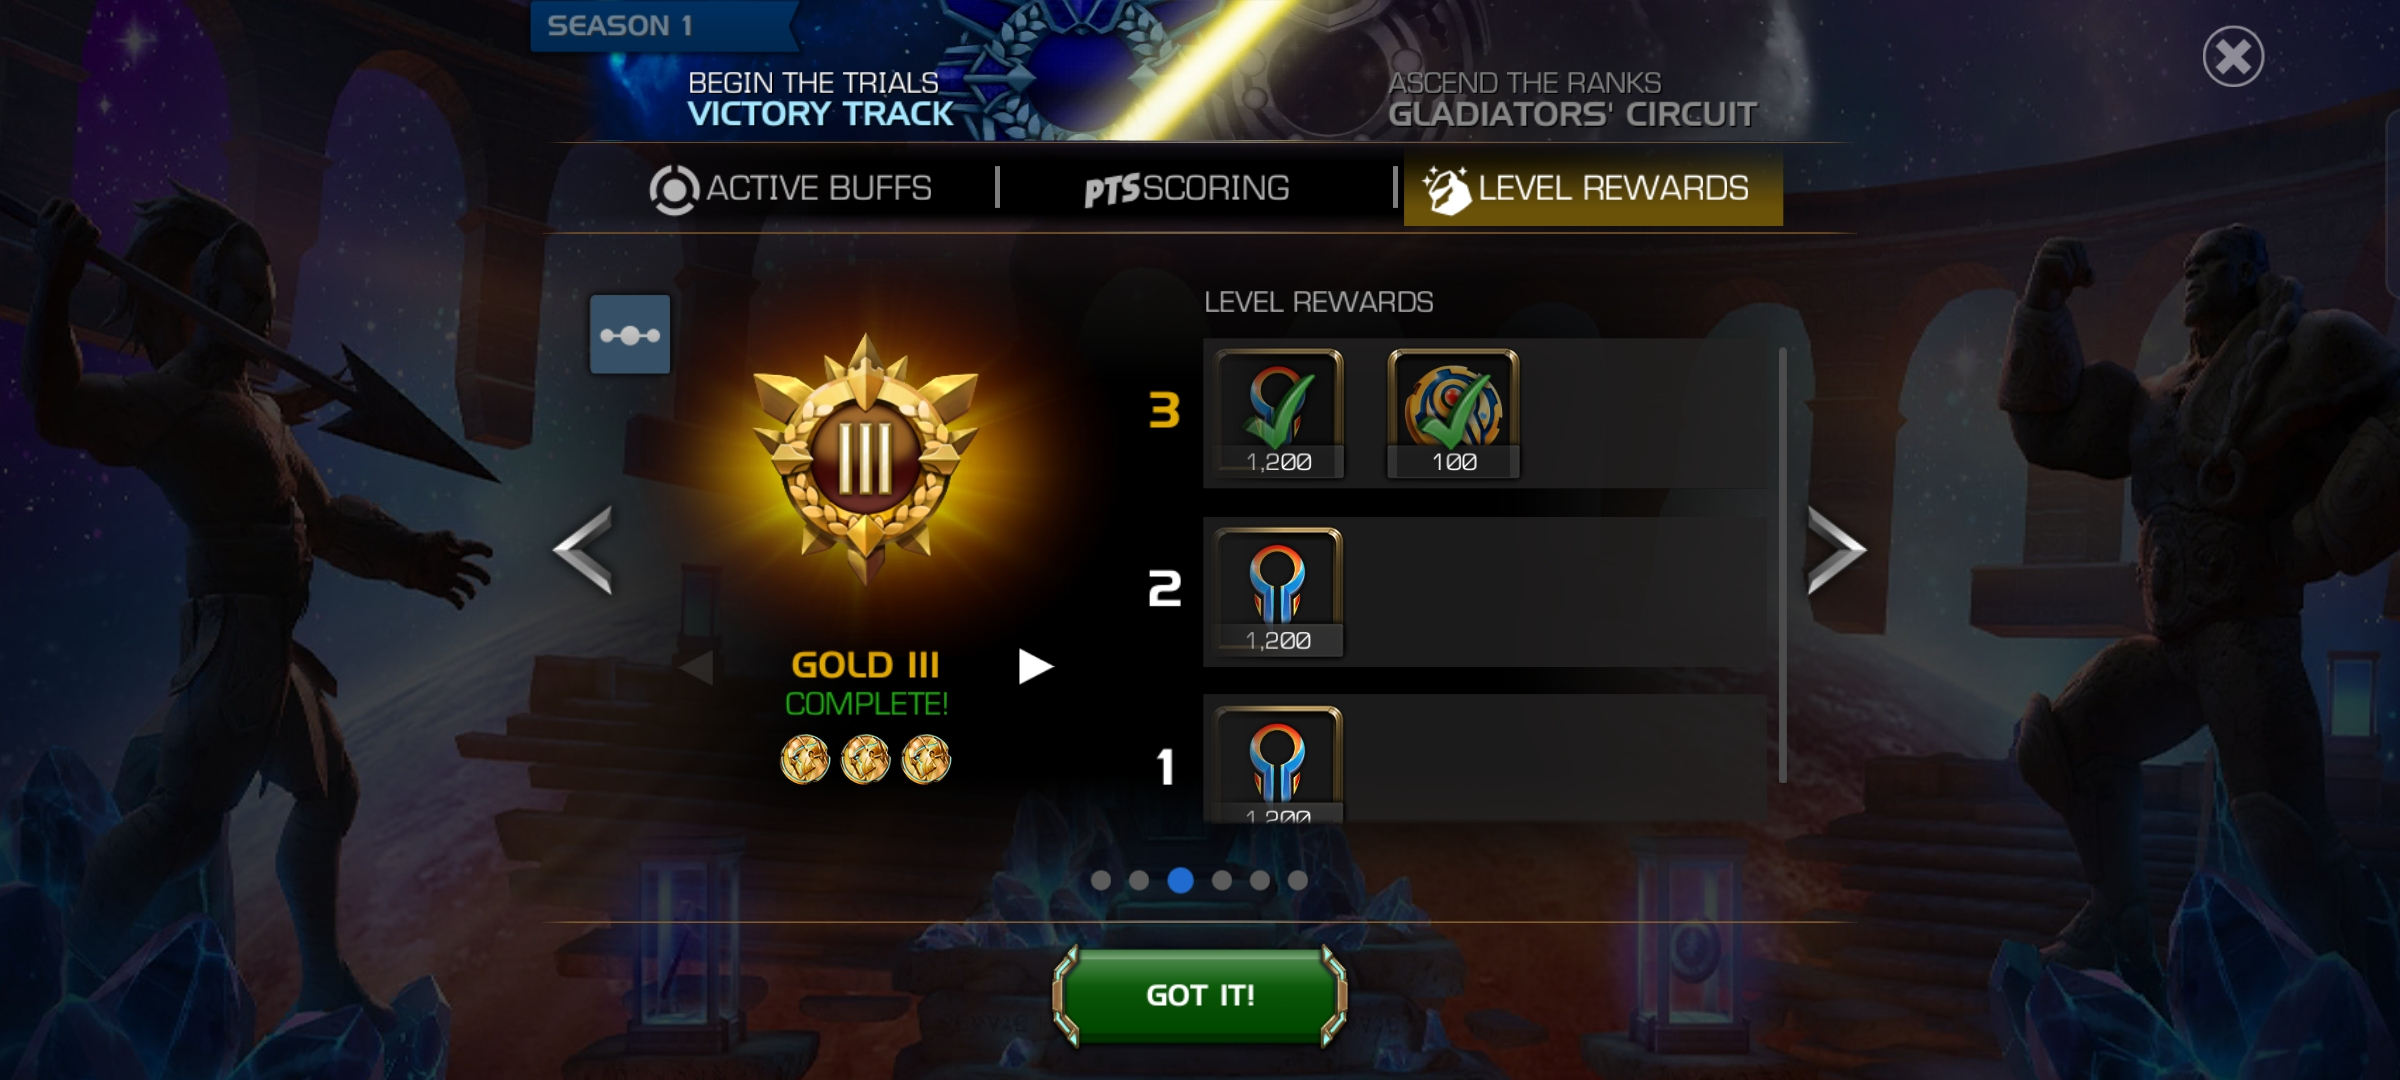This screenshot has height=1080, width=2400.
Task: Select the first page indicator dot
Action: tap(1101, 880)
